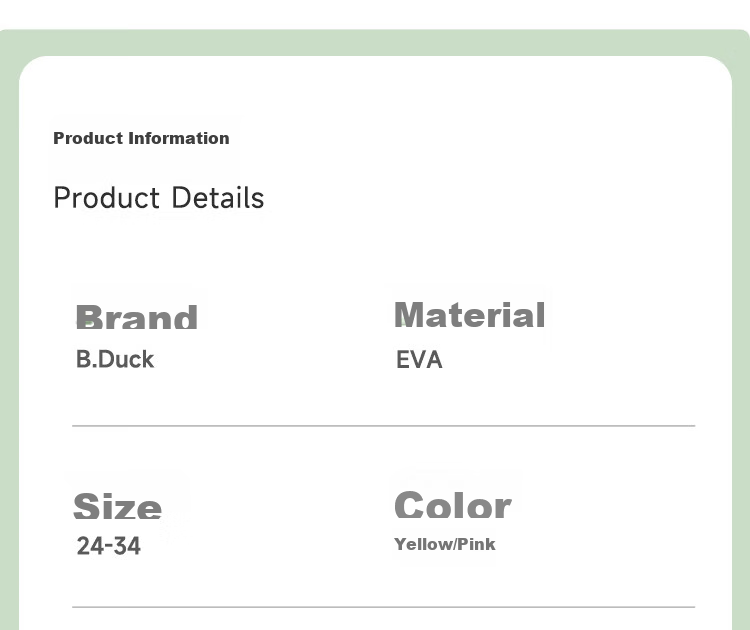Select the 24-34 size value
750x630 pixels.
pyautogui.click(x=109, y=546)
